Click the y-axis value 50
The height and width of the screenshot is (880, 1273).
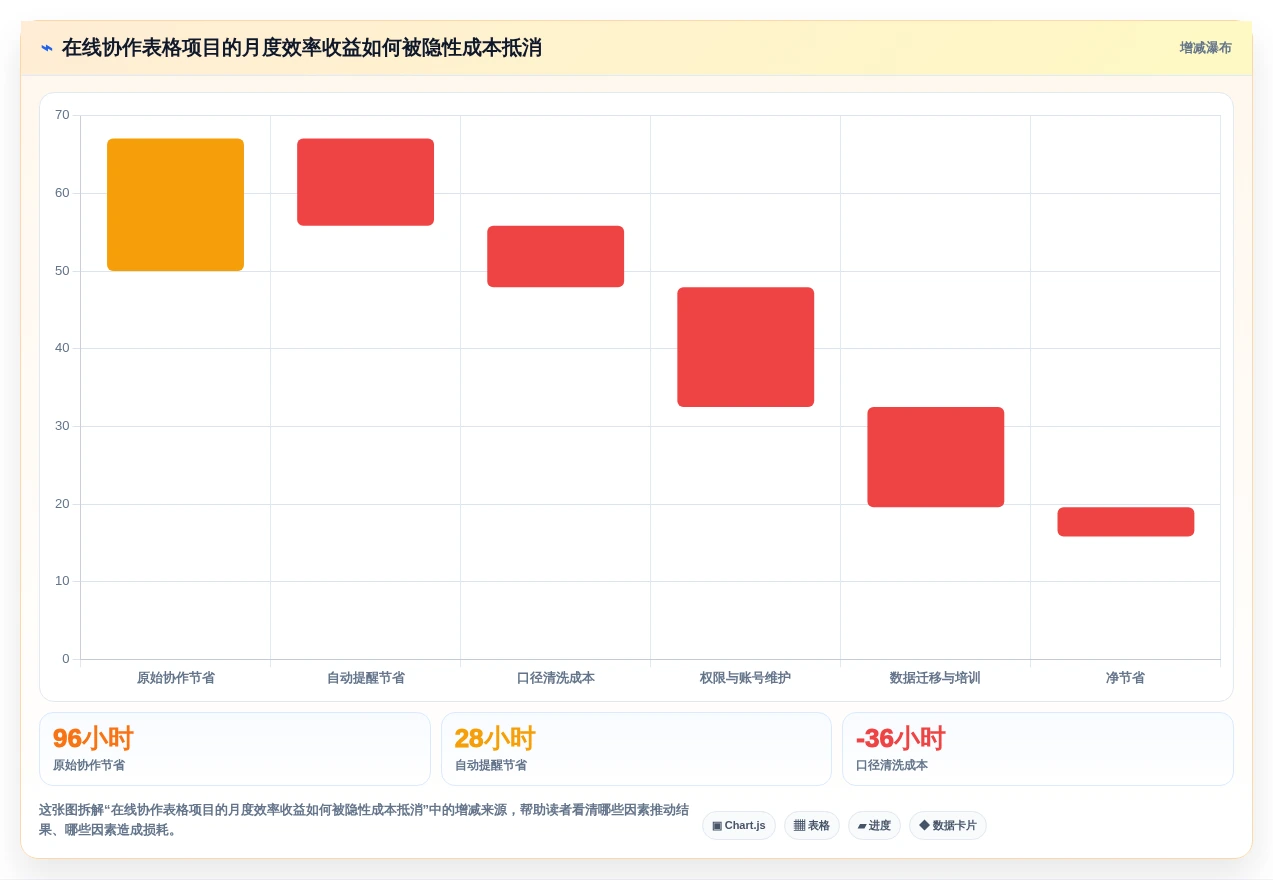click(62, 271)
